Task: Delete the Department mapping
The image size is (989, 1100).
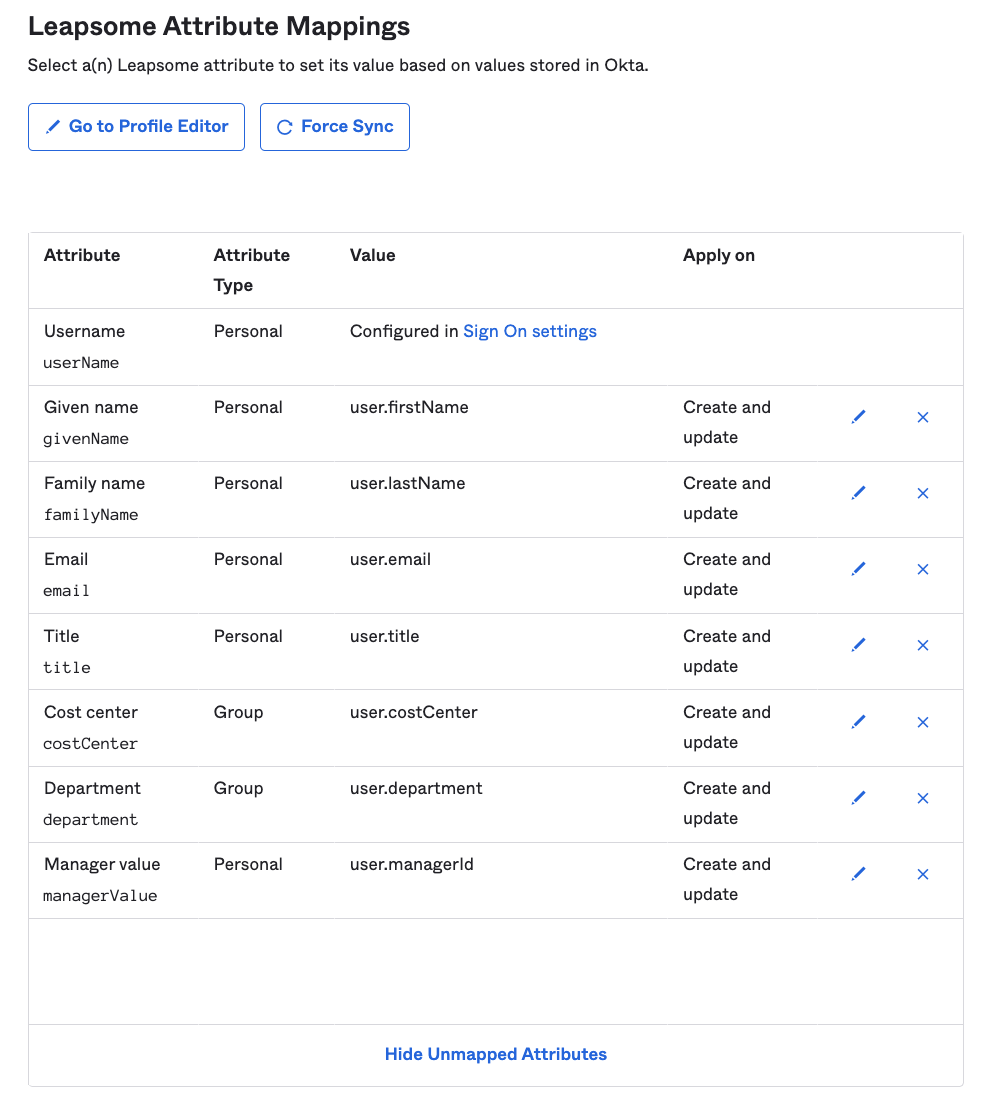Action: (x=923, y=798)
